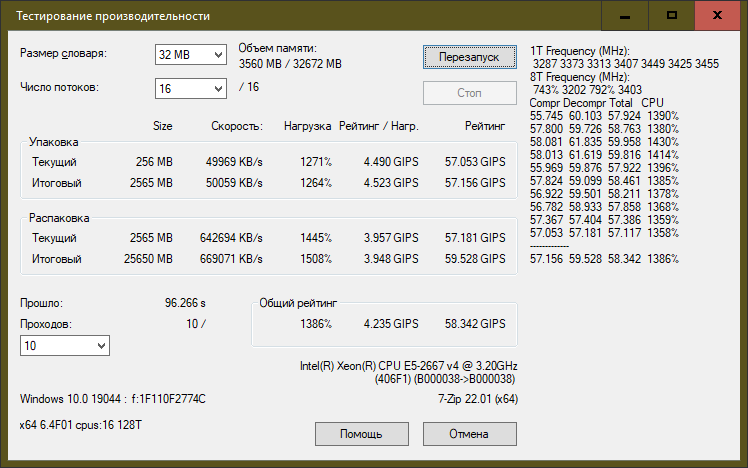748x468 pixels.
Task: Click the decompression total speed 669071 KB/s
Action: tap(231, 259)
